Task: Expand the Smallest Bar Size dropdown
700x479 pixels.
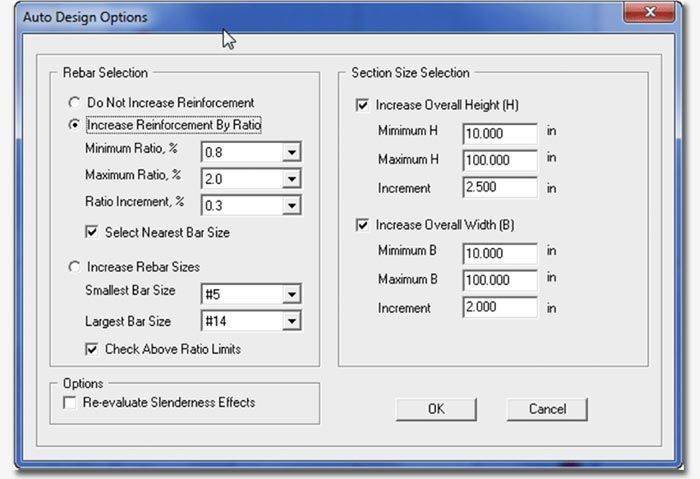Action: pos(291,295)
